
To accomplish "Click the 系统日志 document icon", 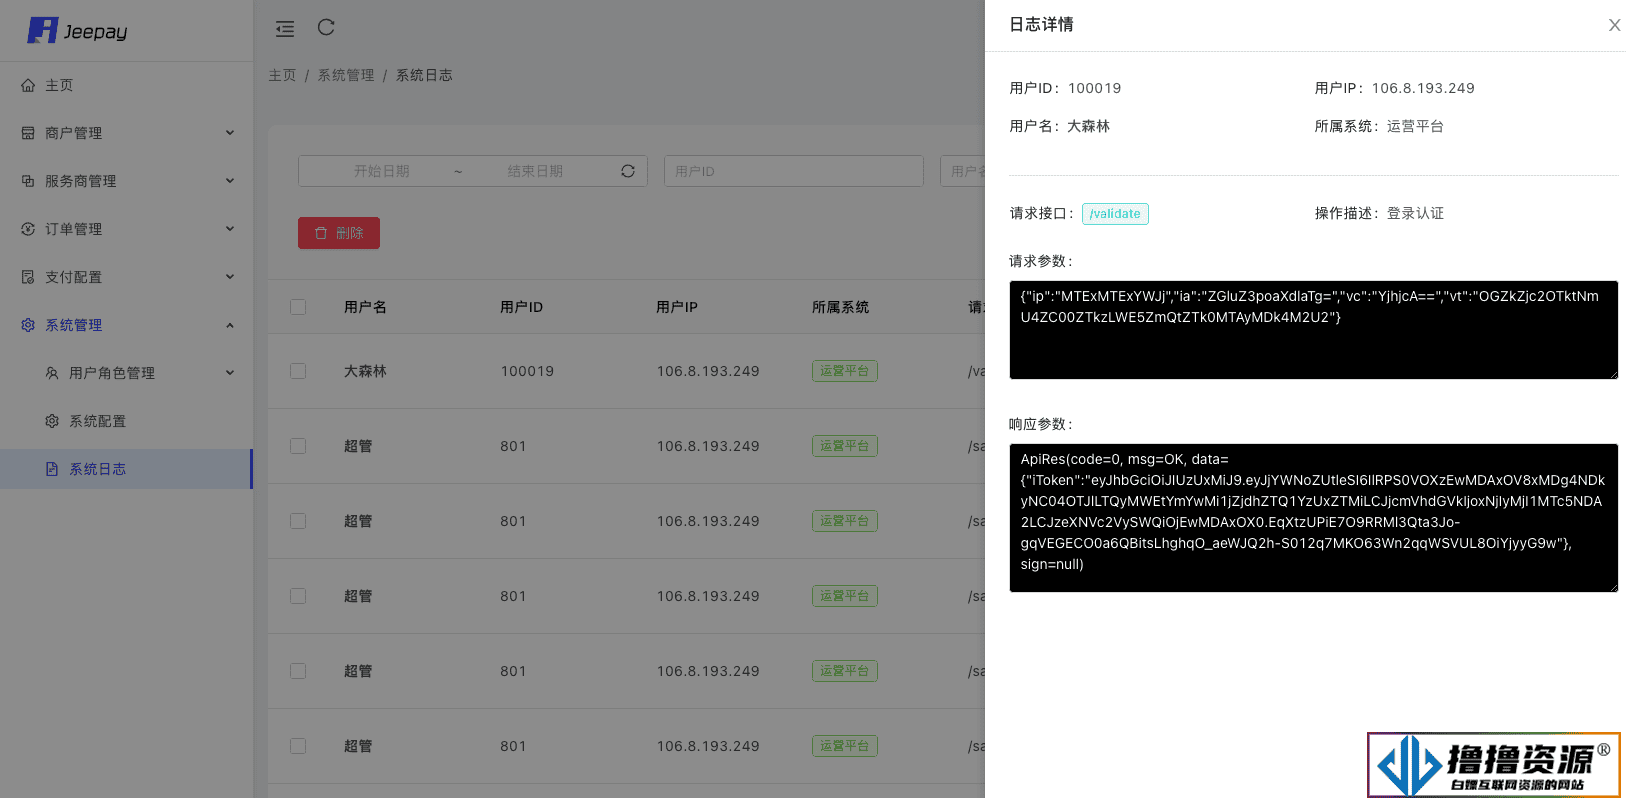I will pyautogui.click(x=52, y=469).
